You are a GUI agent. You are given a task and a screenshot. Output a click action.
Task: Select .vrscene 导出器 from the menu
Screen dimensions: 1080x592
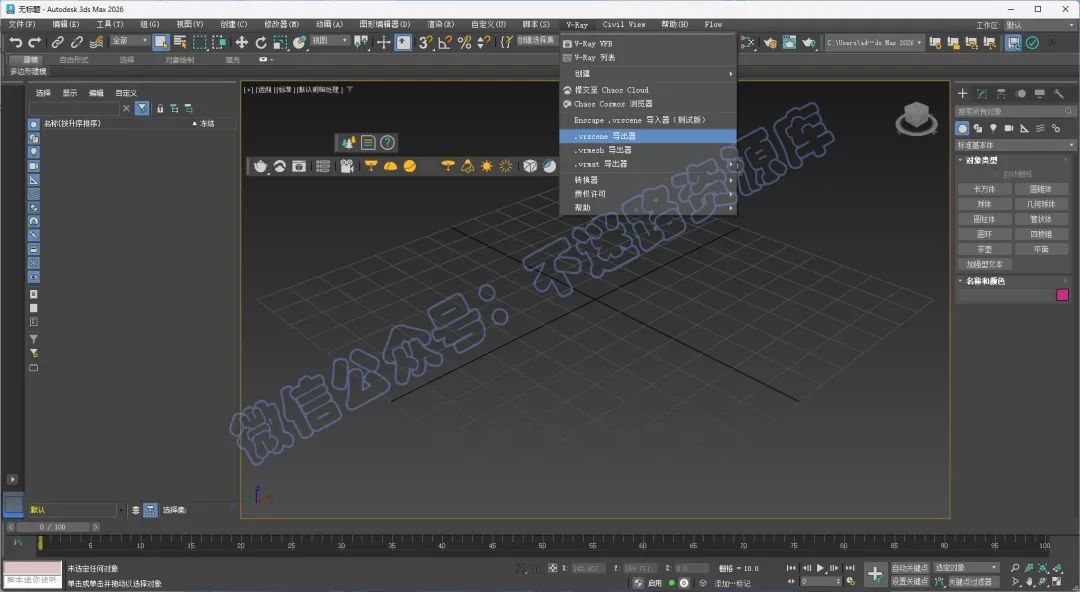pyautogui.click(x=647, y=136)
